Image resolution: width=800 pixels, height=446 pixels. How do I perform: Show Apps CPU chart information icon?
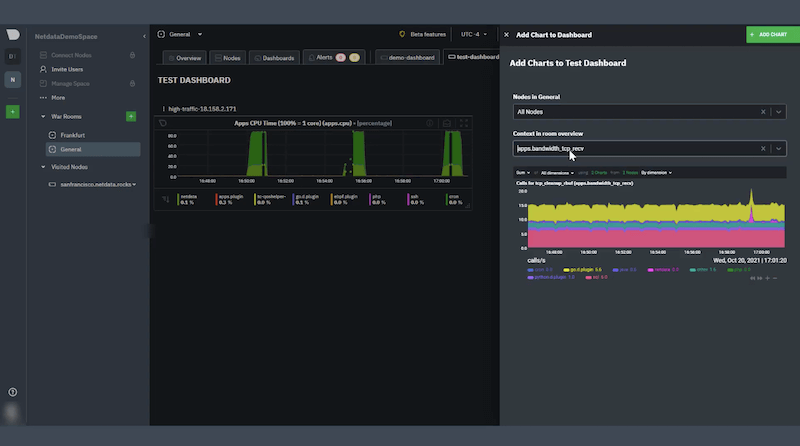pyautogui.click(x=430, y=123)
